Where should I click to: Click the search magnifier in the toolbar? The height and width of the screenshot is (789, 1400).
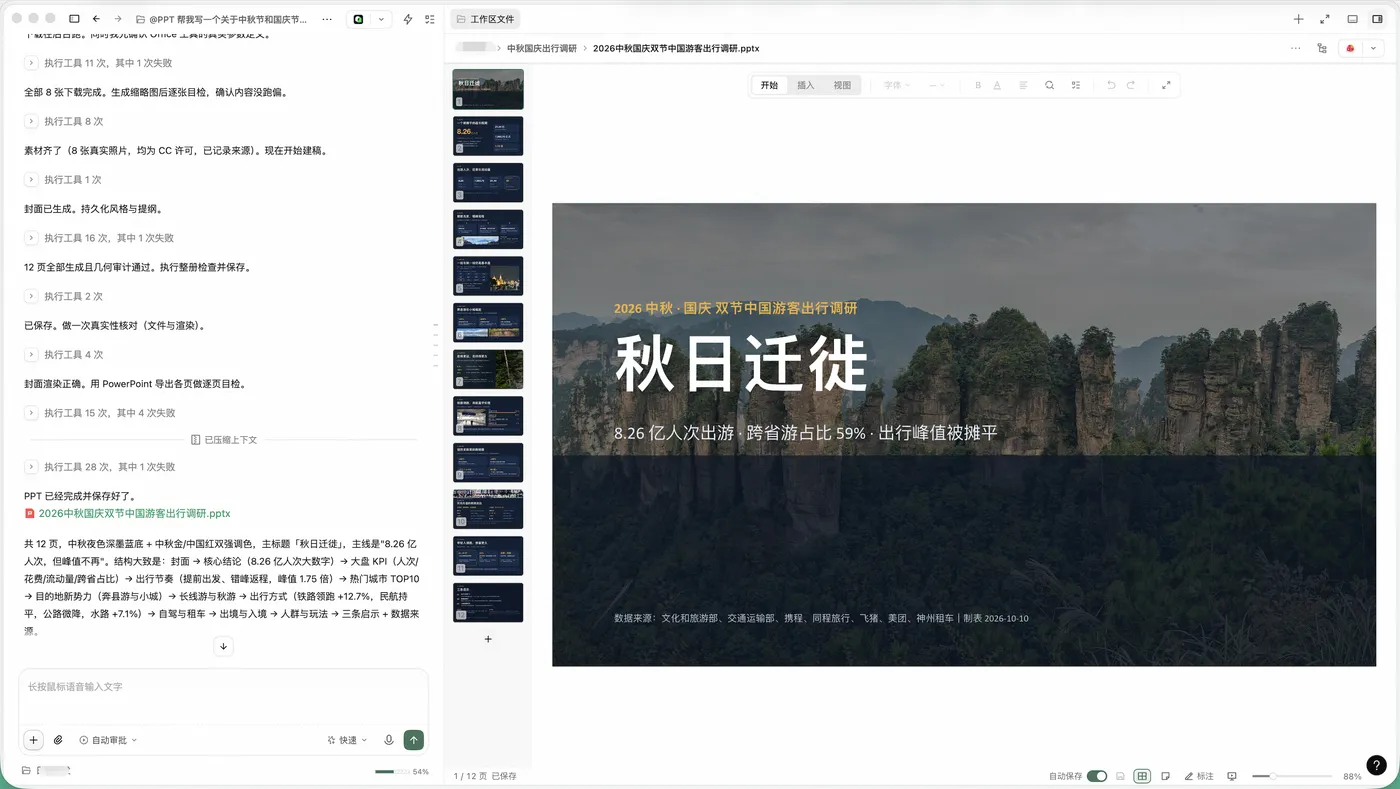[x=1049, y=85]
